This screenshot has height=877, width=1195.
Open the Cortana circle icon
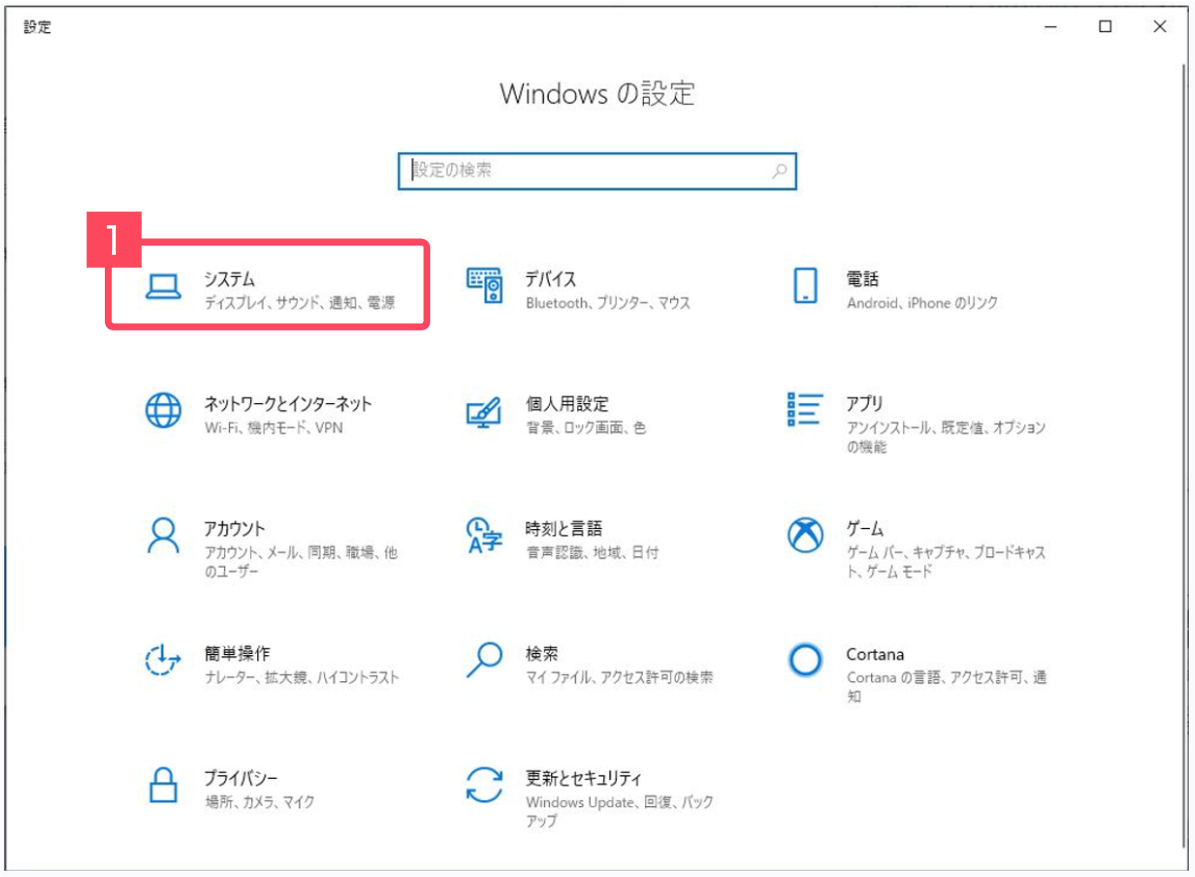click(x=806, y=660)
